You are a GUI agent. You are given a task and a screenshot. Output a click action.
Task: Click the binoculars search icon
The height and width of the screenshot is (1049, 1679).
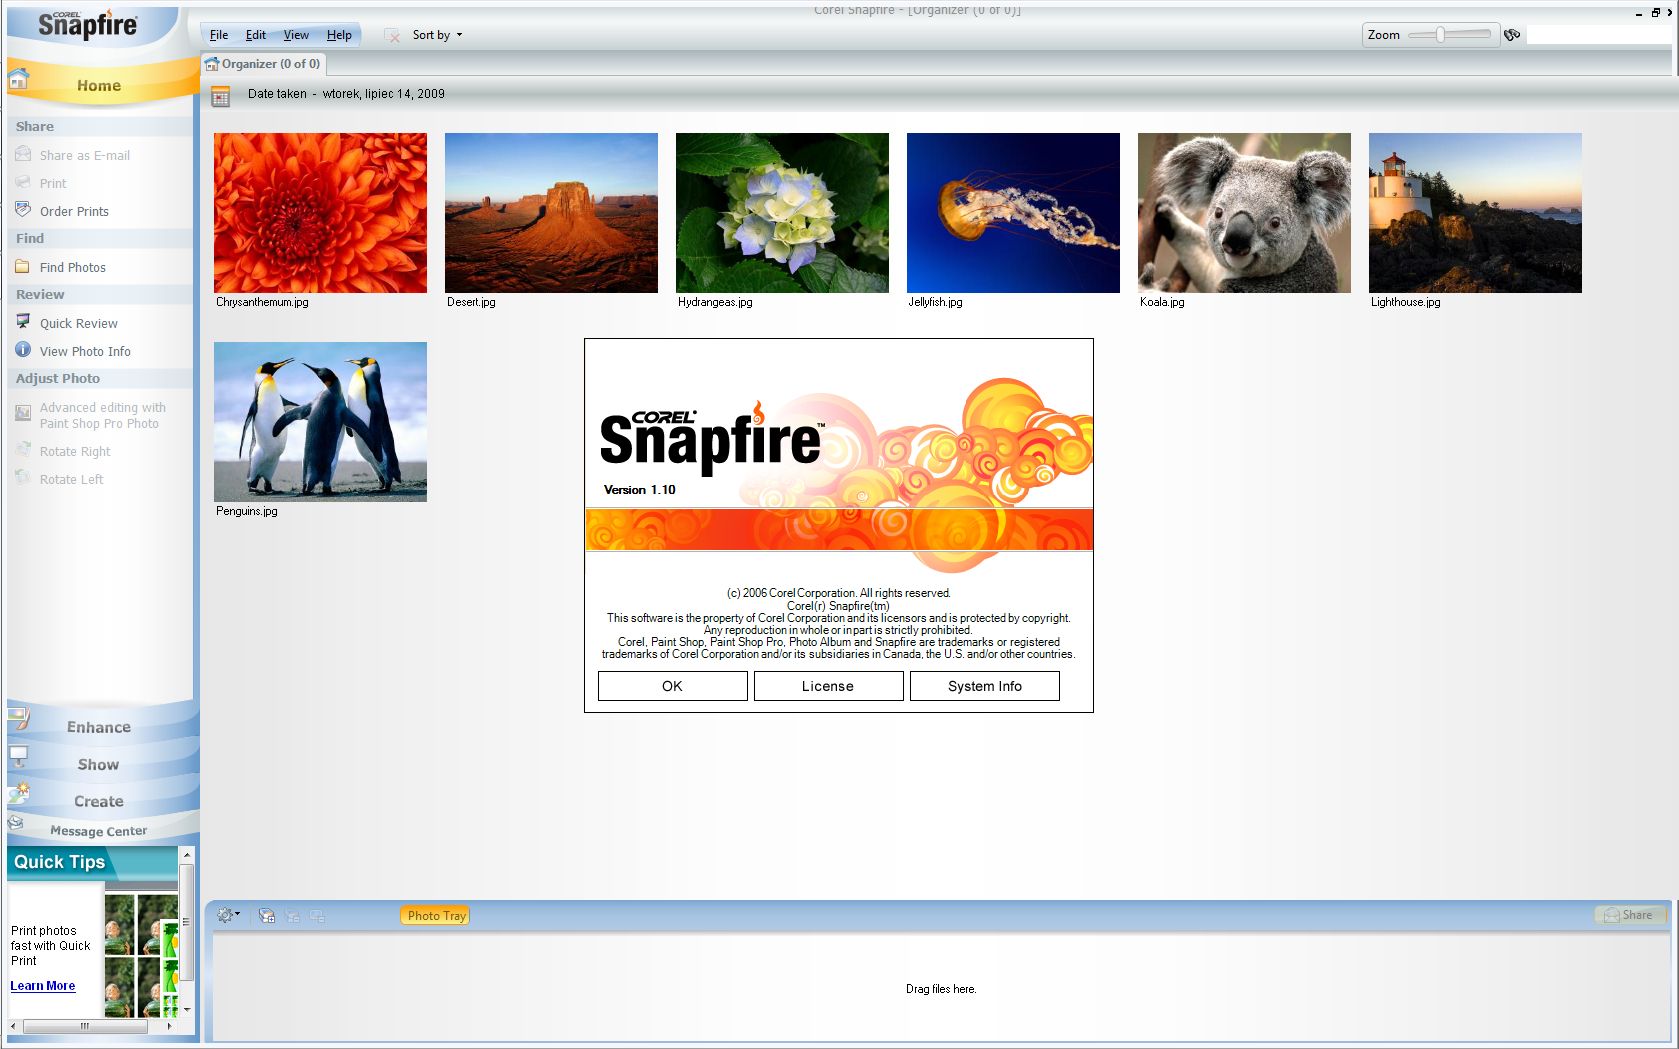click(x=1512, y=35)
